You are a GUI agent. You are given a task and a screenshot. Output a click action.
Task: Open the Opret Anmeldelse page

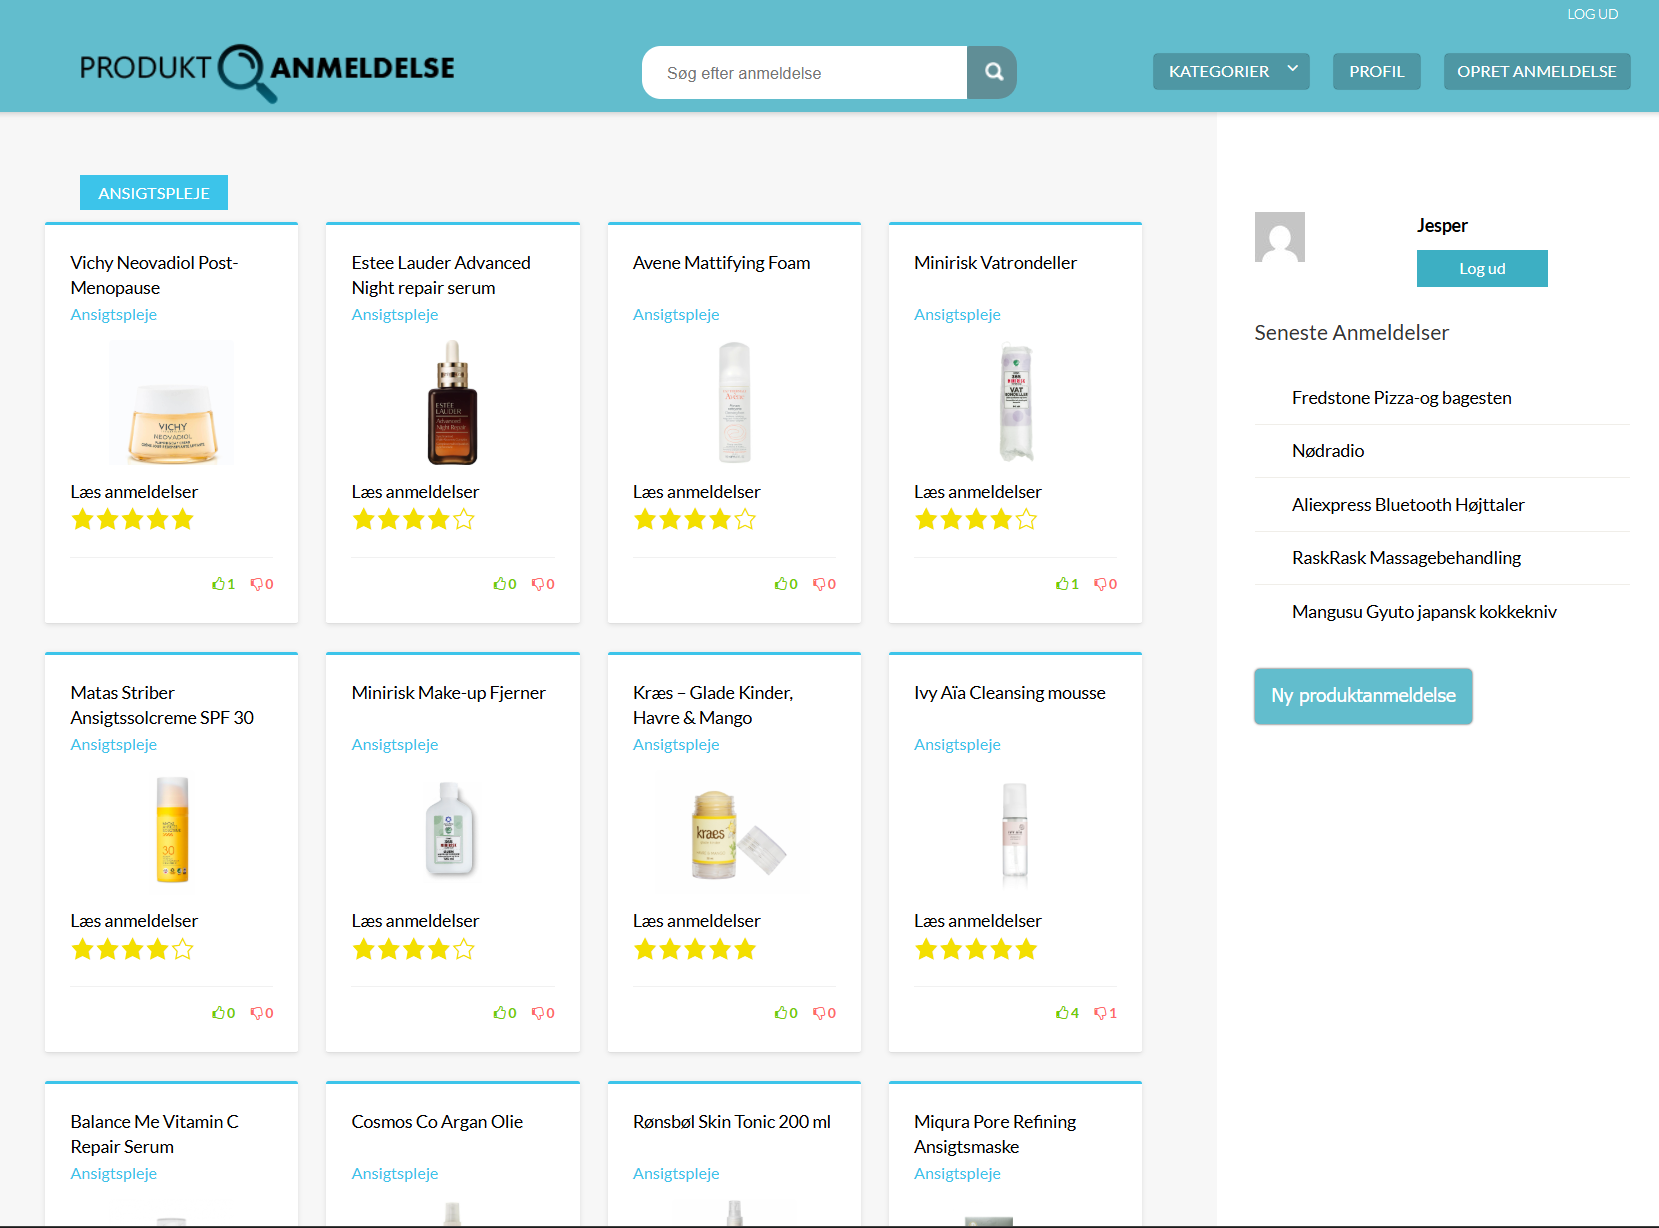[x=1536, y=71]
